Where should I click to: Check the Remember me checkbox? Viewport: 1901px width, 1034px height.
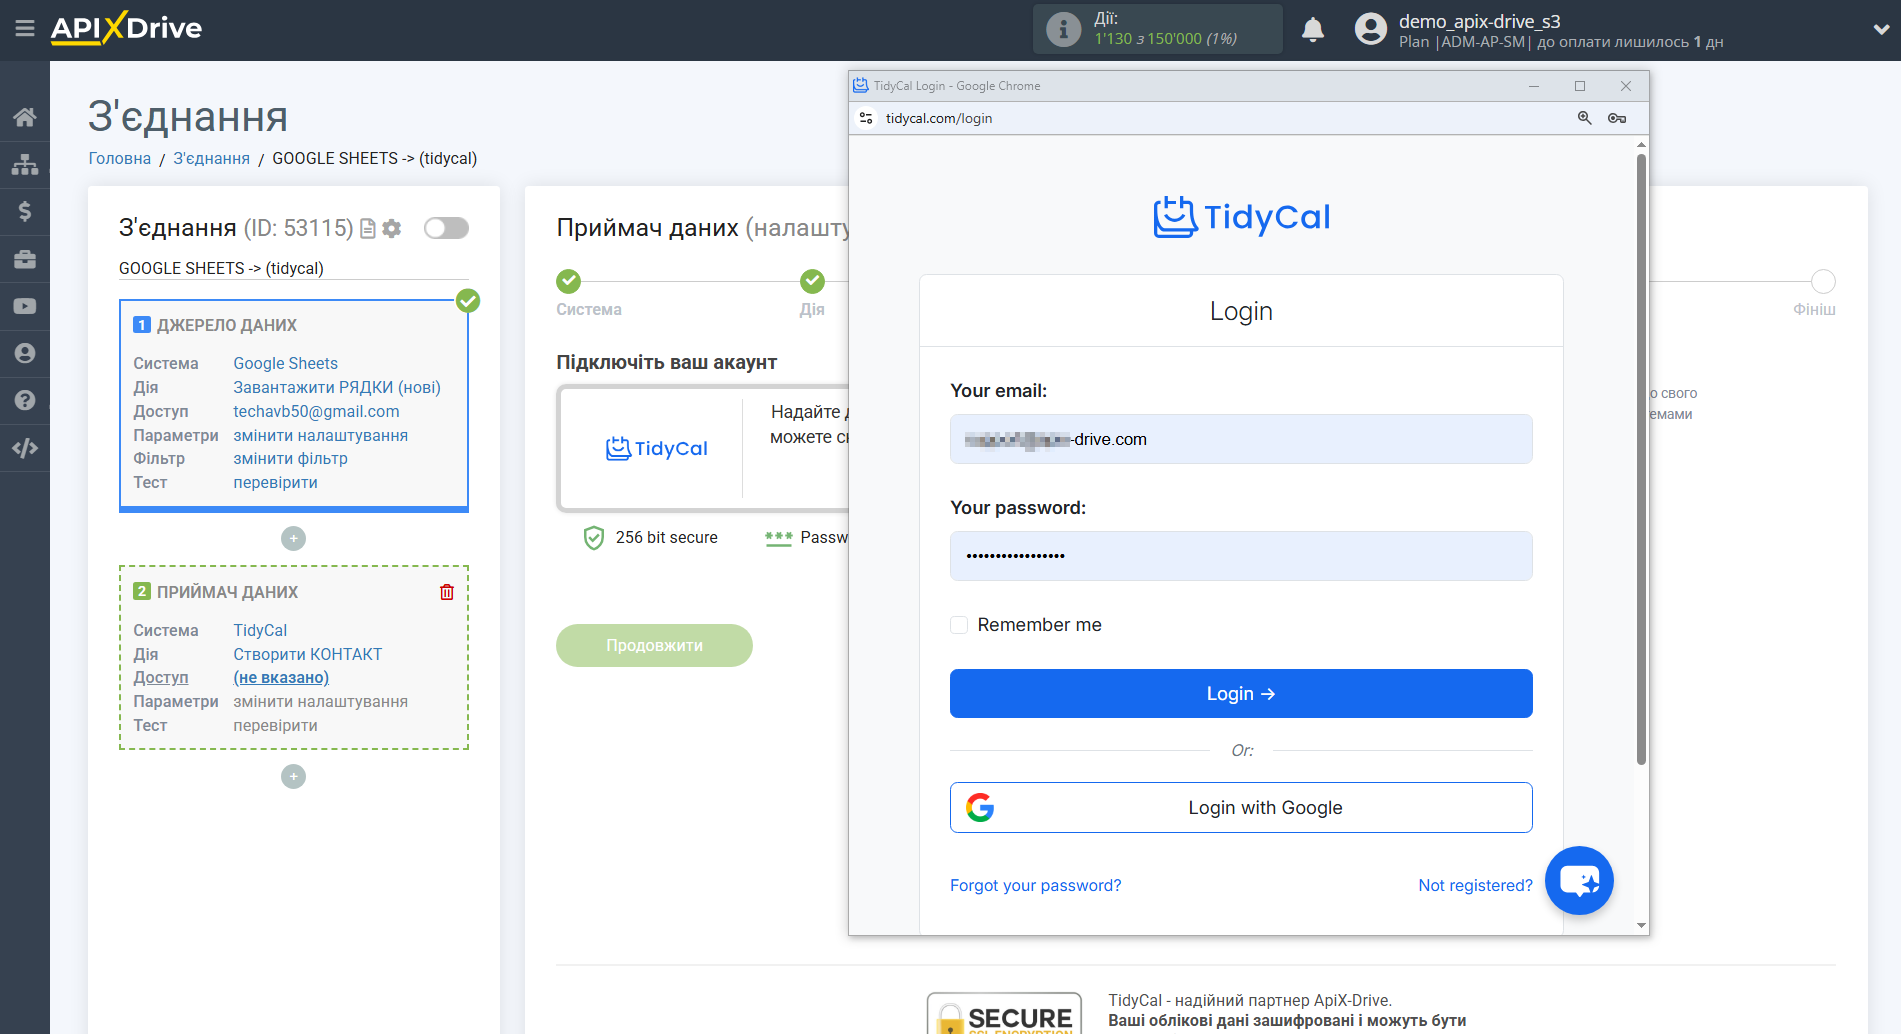click(x=959, y=624)
